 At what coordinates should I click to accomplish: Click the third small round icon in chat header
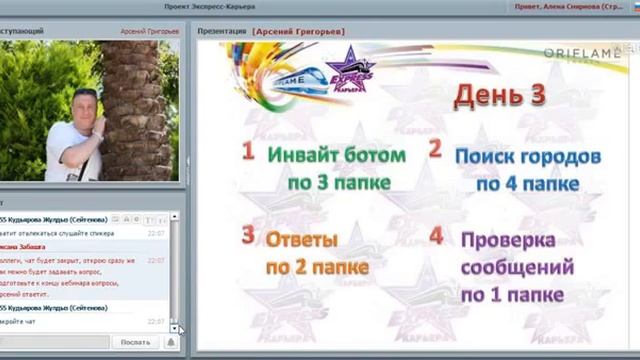click(137, 220)
